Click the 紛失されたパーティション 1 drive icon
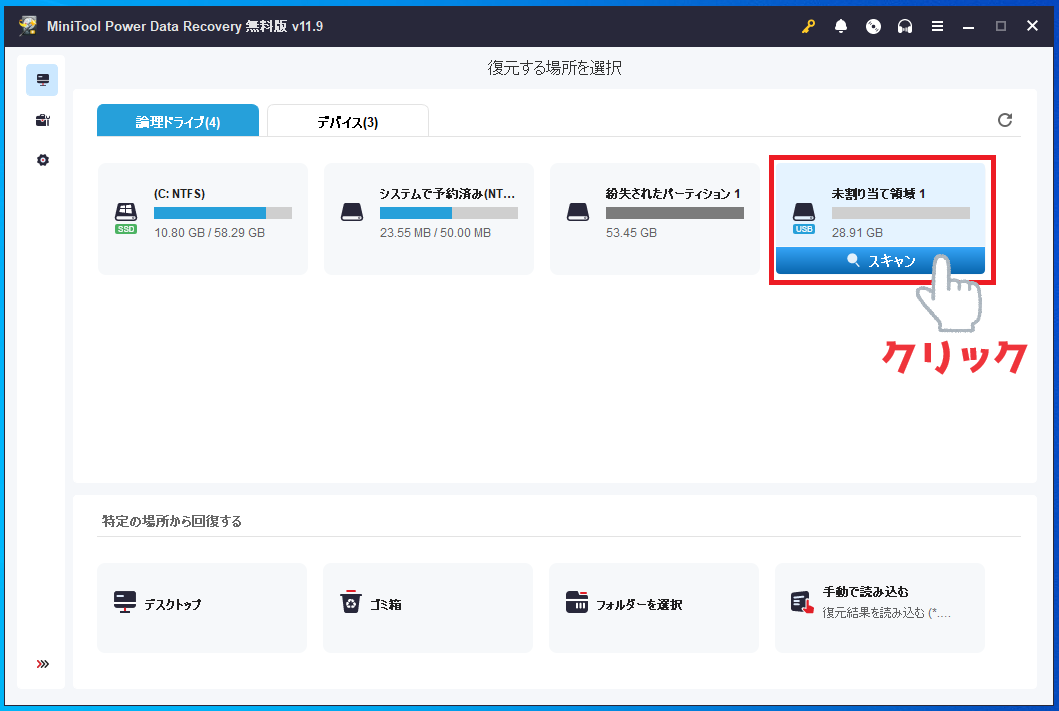 tap(578, 212)
